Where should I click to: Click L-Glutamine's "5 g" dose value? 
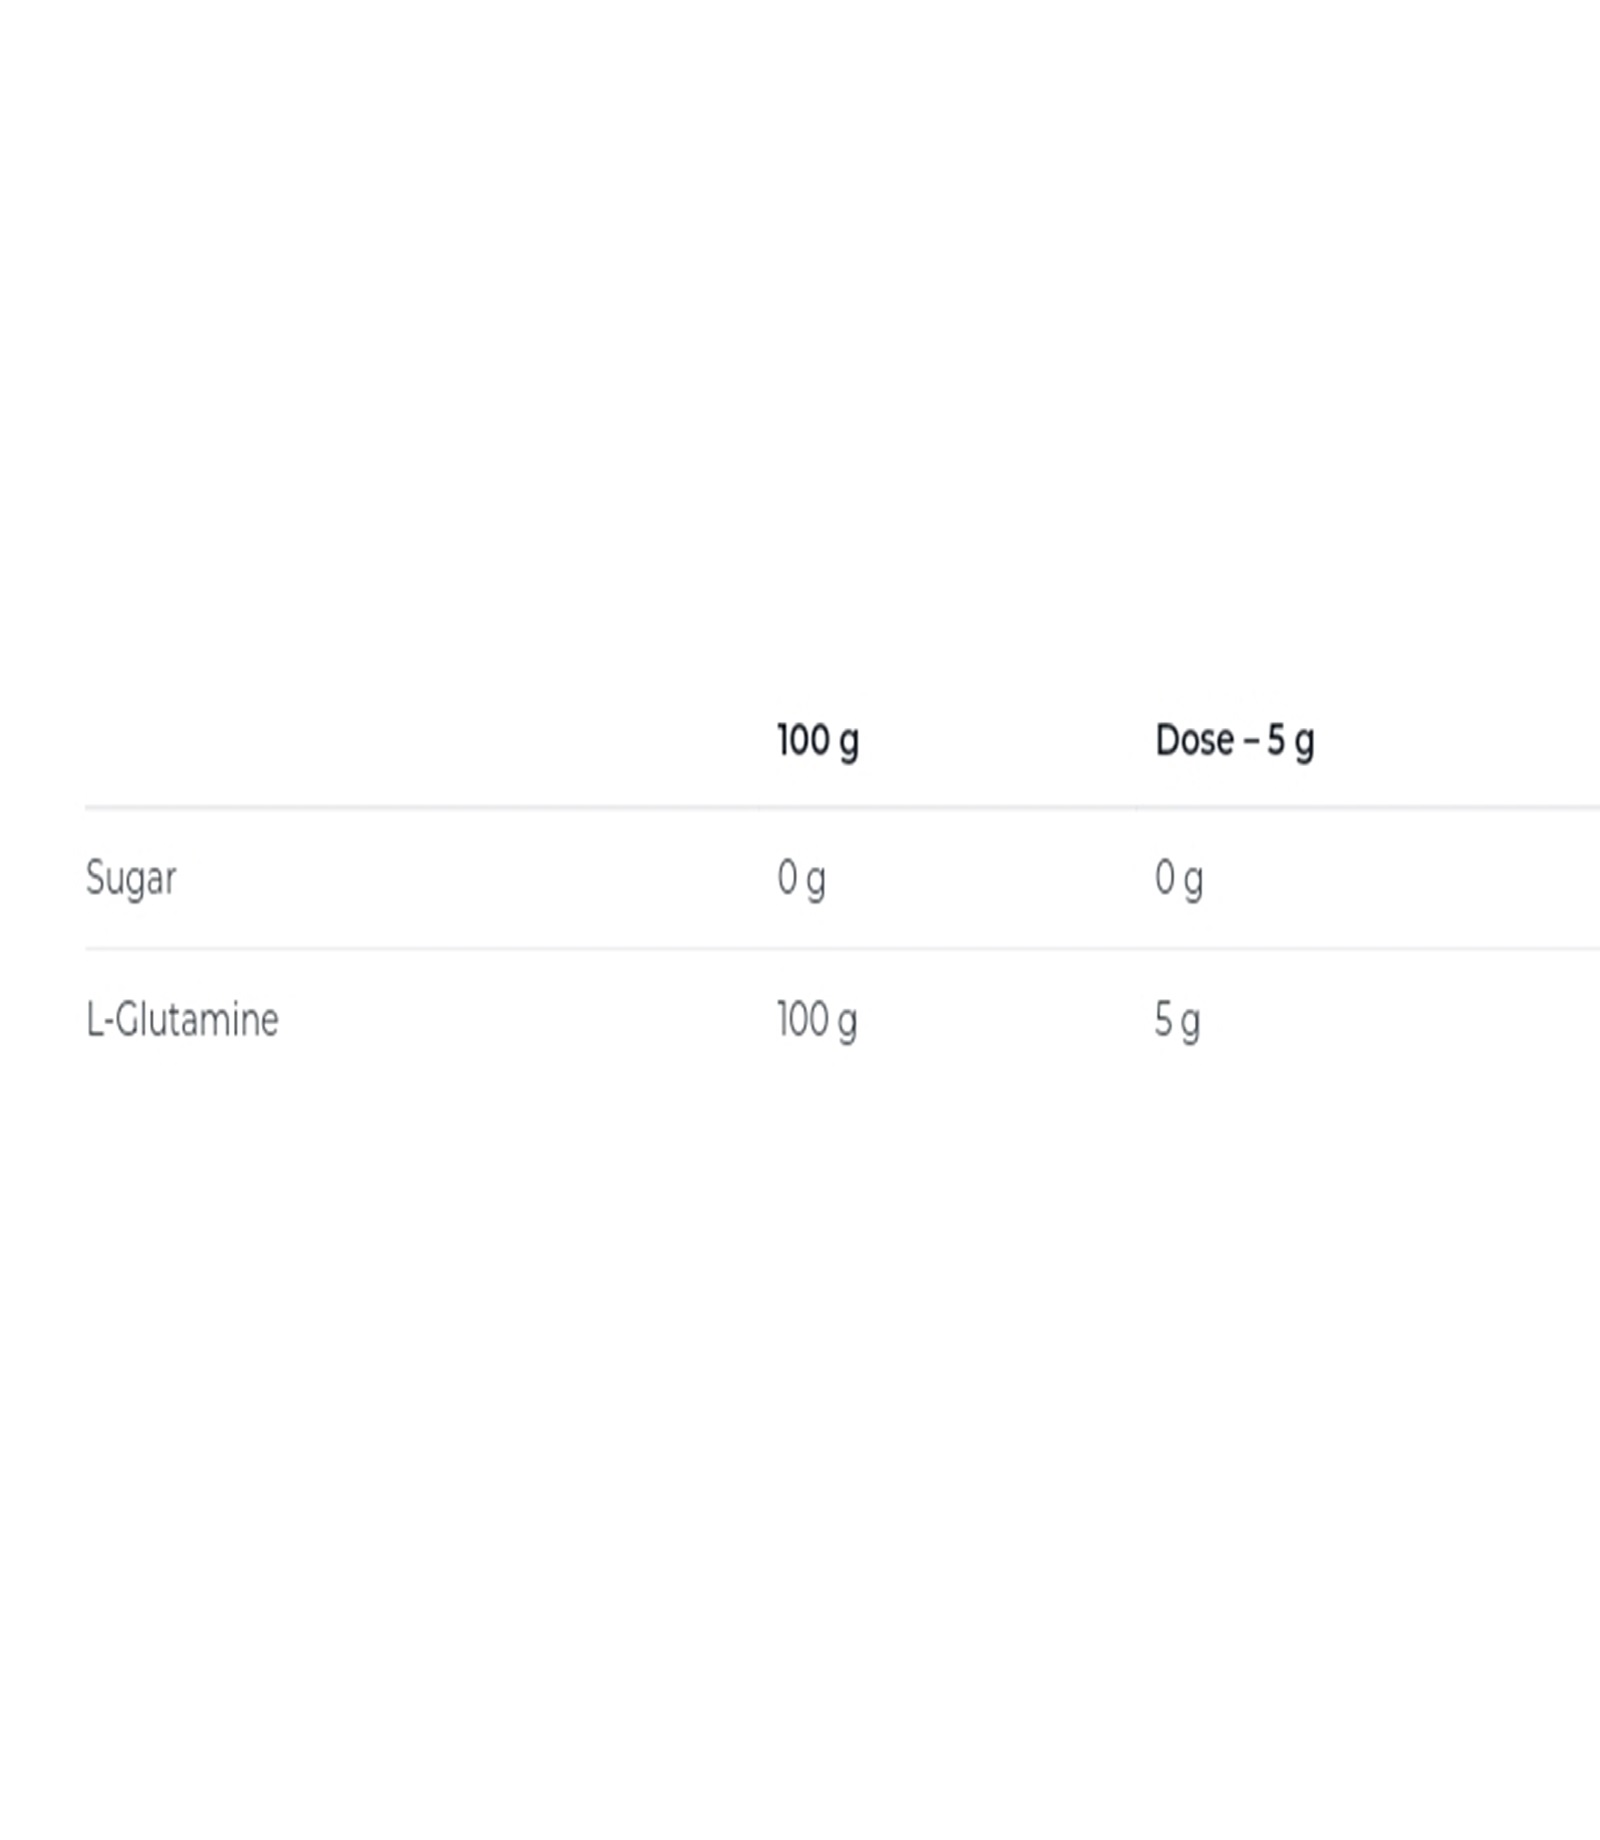1177,1020
